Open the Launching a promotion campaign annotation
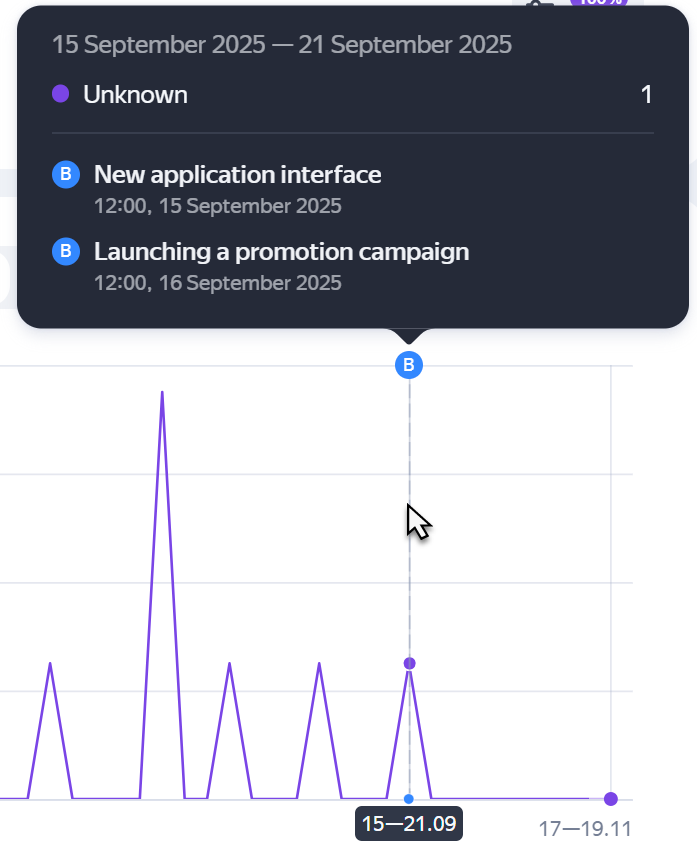This screenshot has height=868, width=697. (281, 251)
